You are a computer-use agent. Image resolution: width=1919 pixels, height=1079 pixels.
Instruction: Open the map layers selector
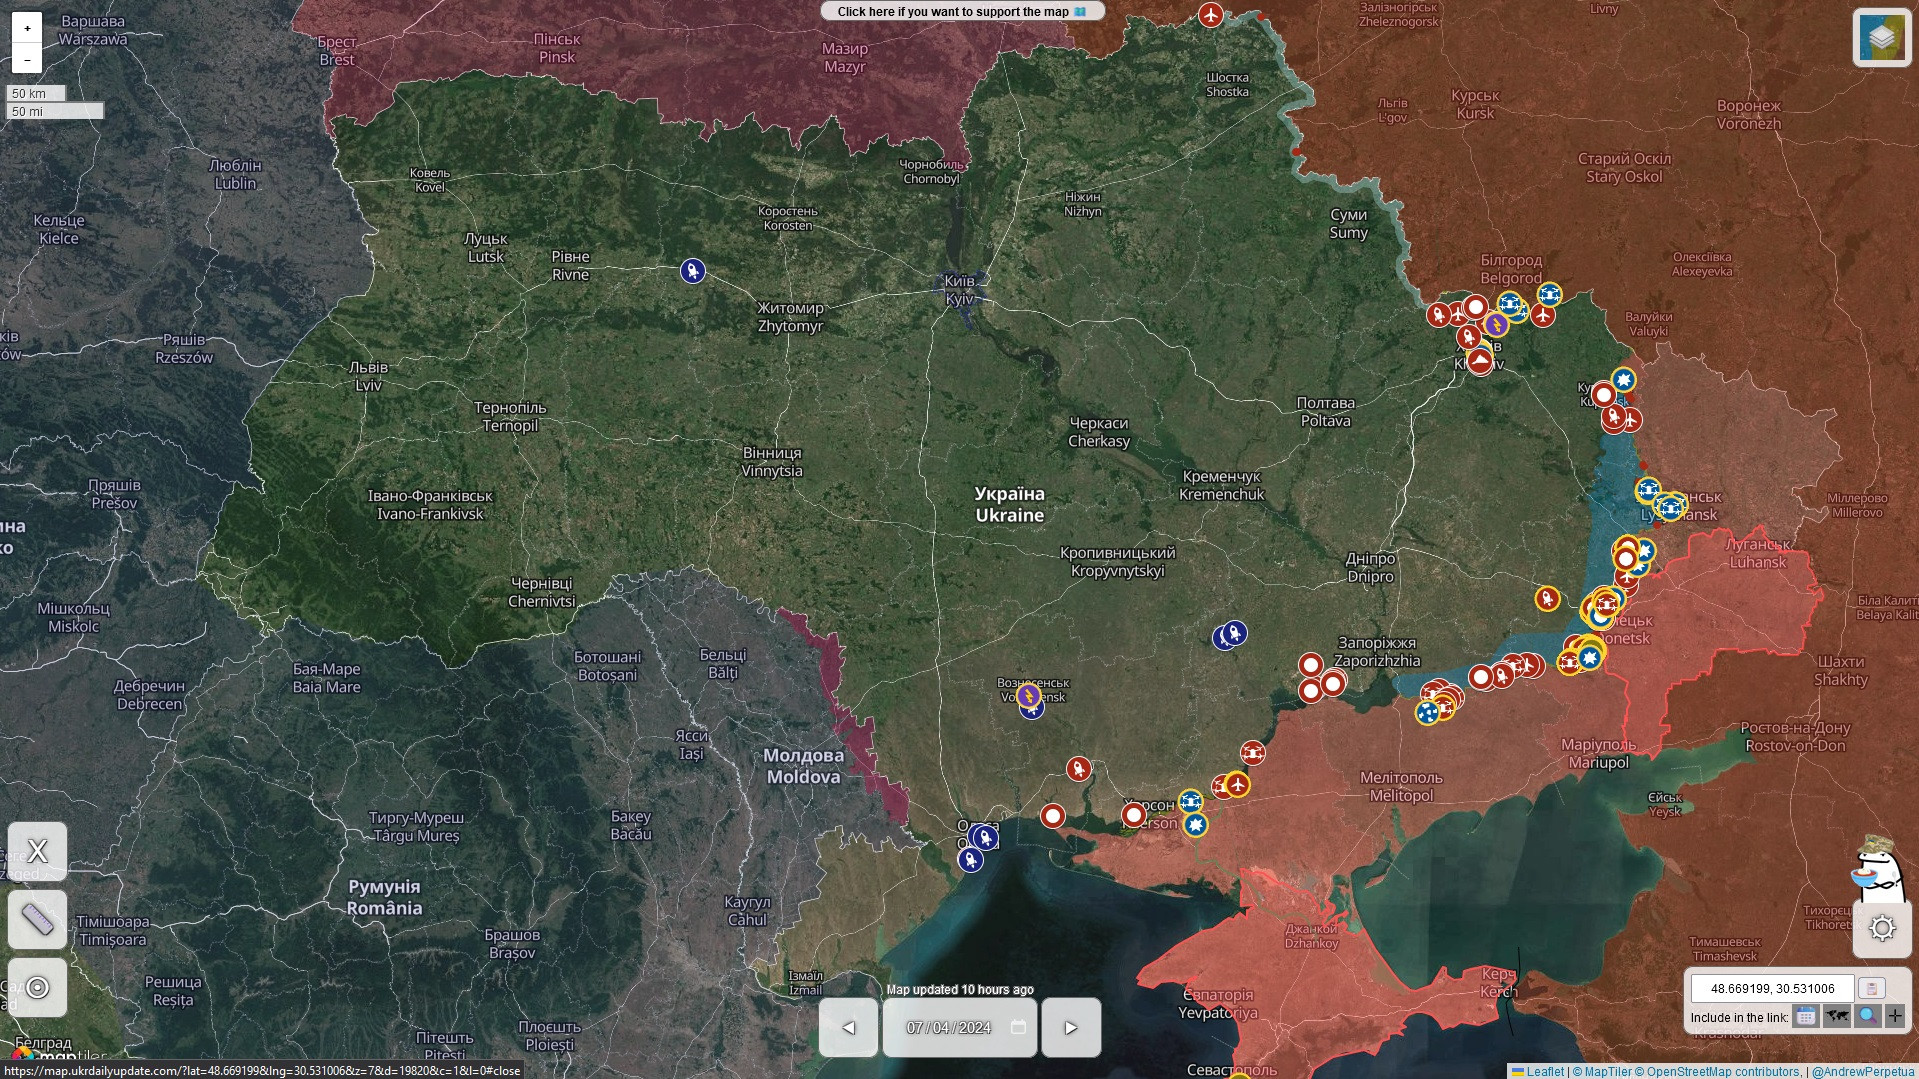coord(1881,38)
